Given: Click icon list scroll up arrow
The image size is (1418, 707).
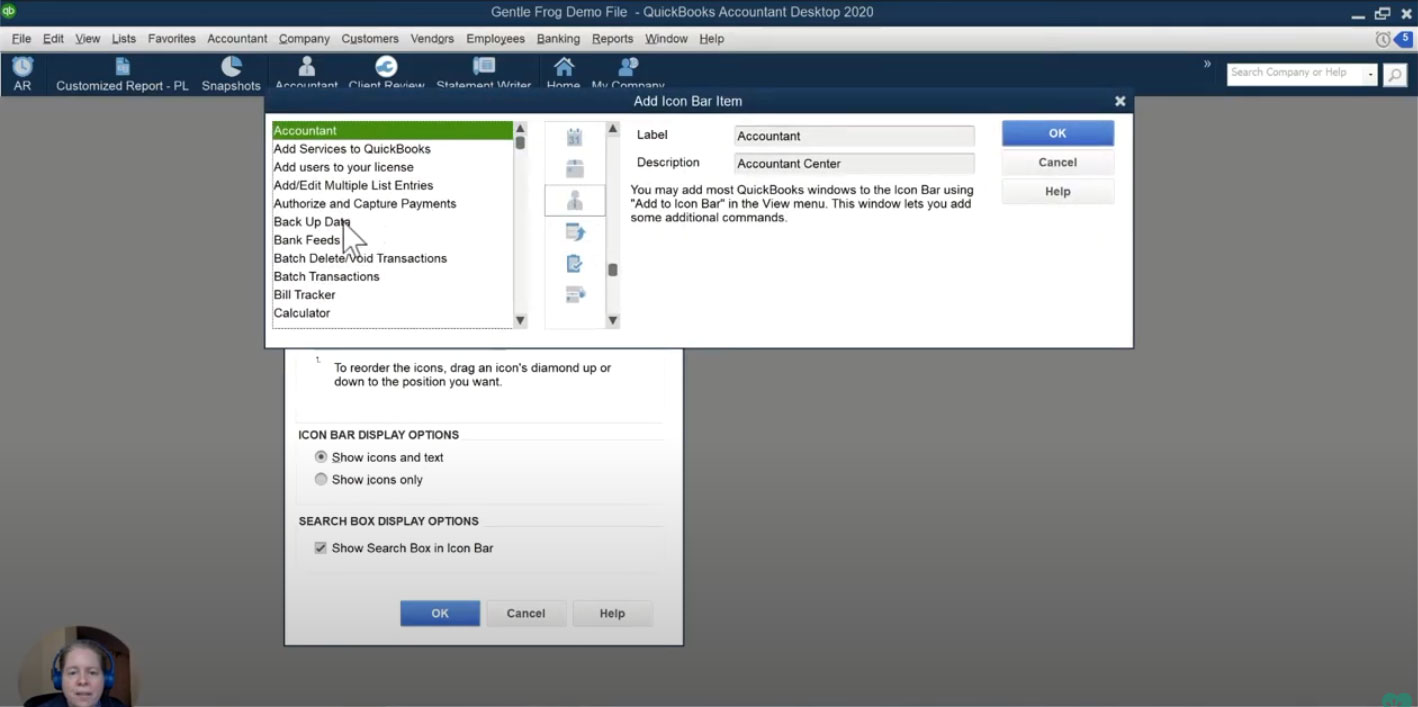Looking at the screenshot, I should [613, 129].
